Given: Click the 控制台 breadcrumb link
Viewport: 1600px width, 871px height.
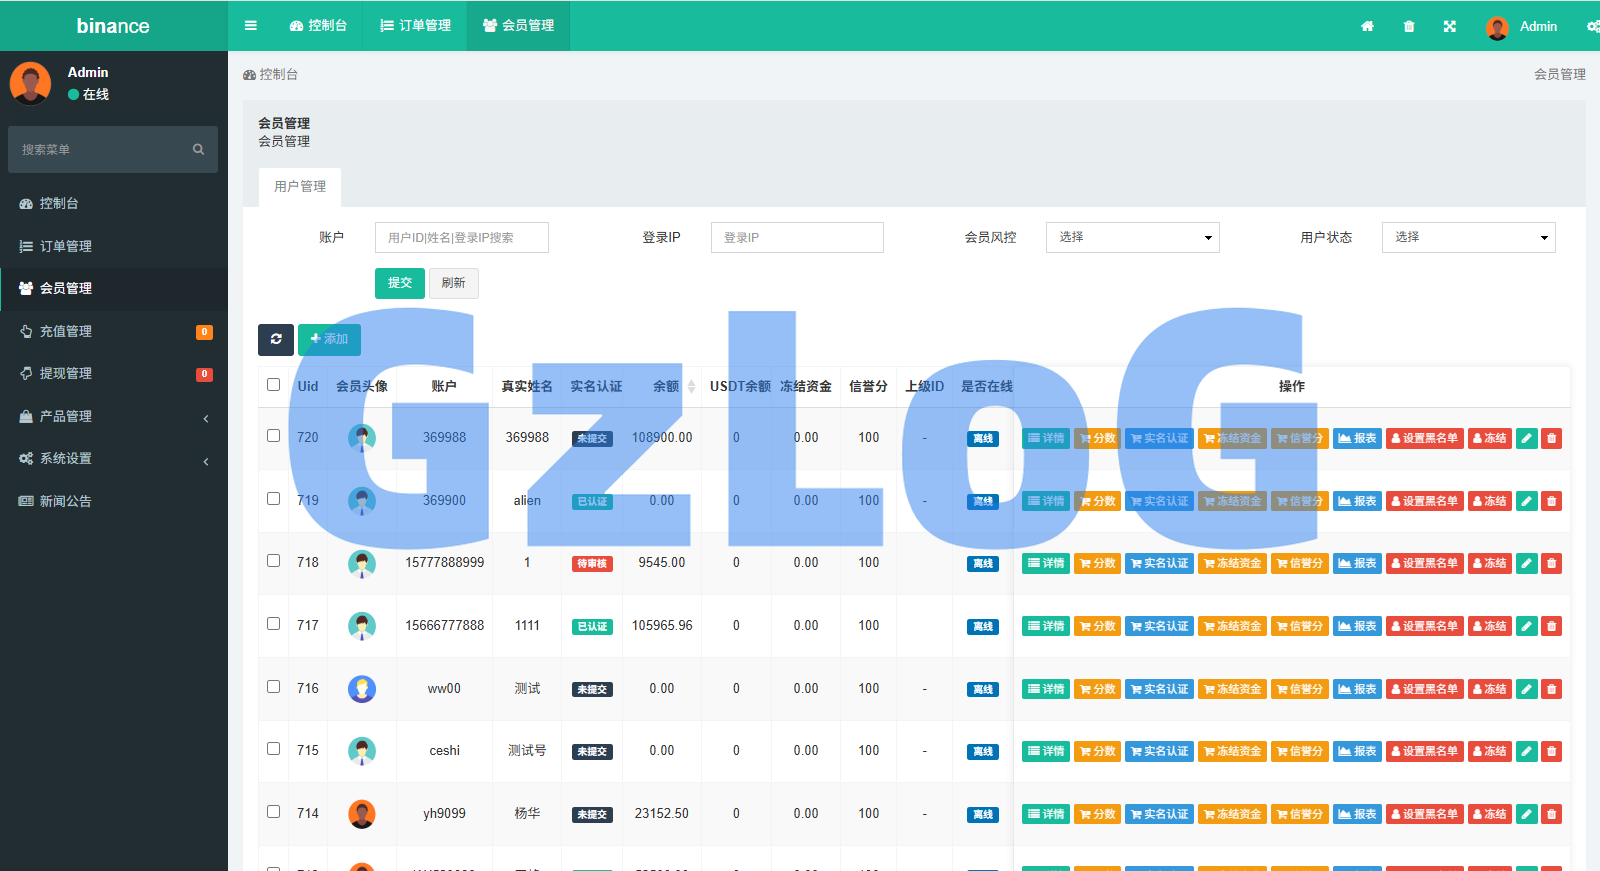Looking at the screenshot, I should [x=270, y=75].
